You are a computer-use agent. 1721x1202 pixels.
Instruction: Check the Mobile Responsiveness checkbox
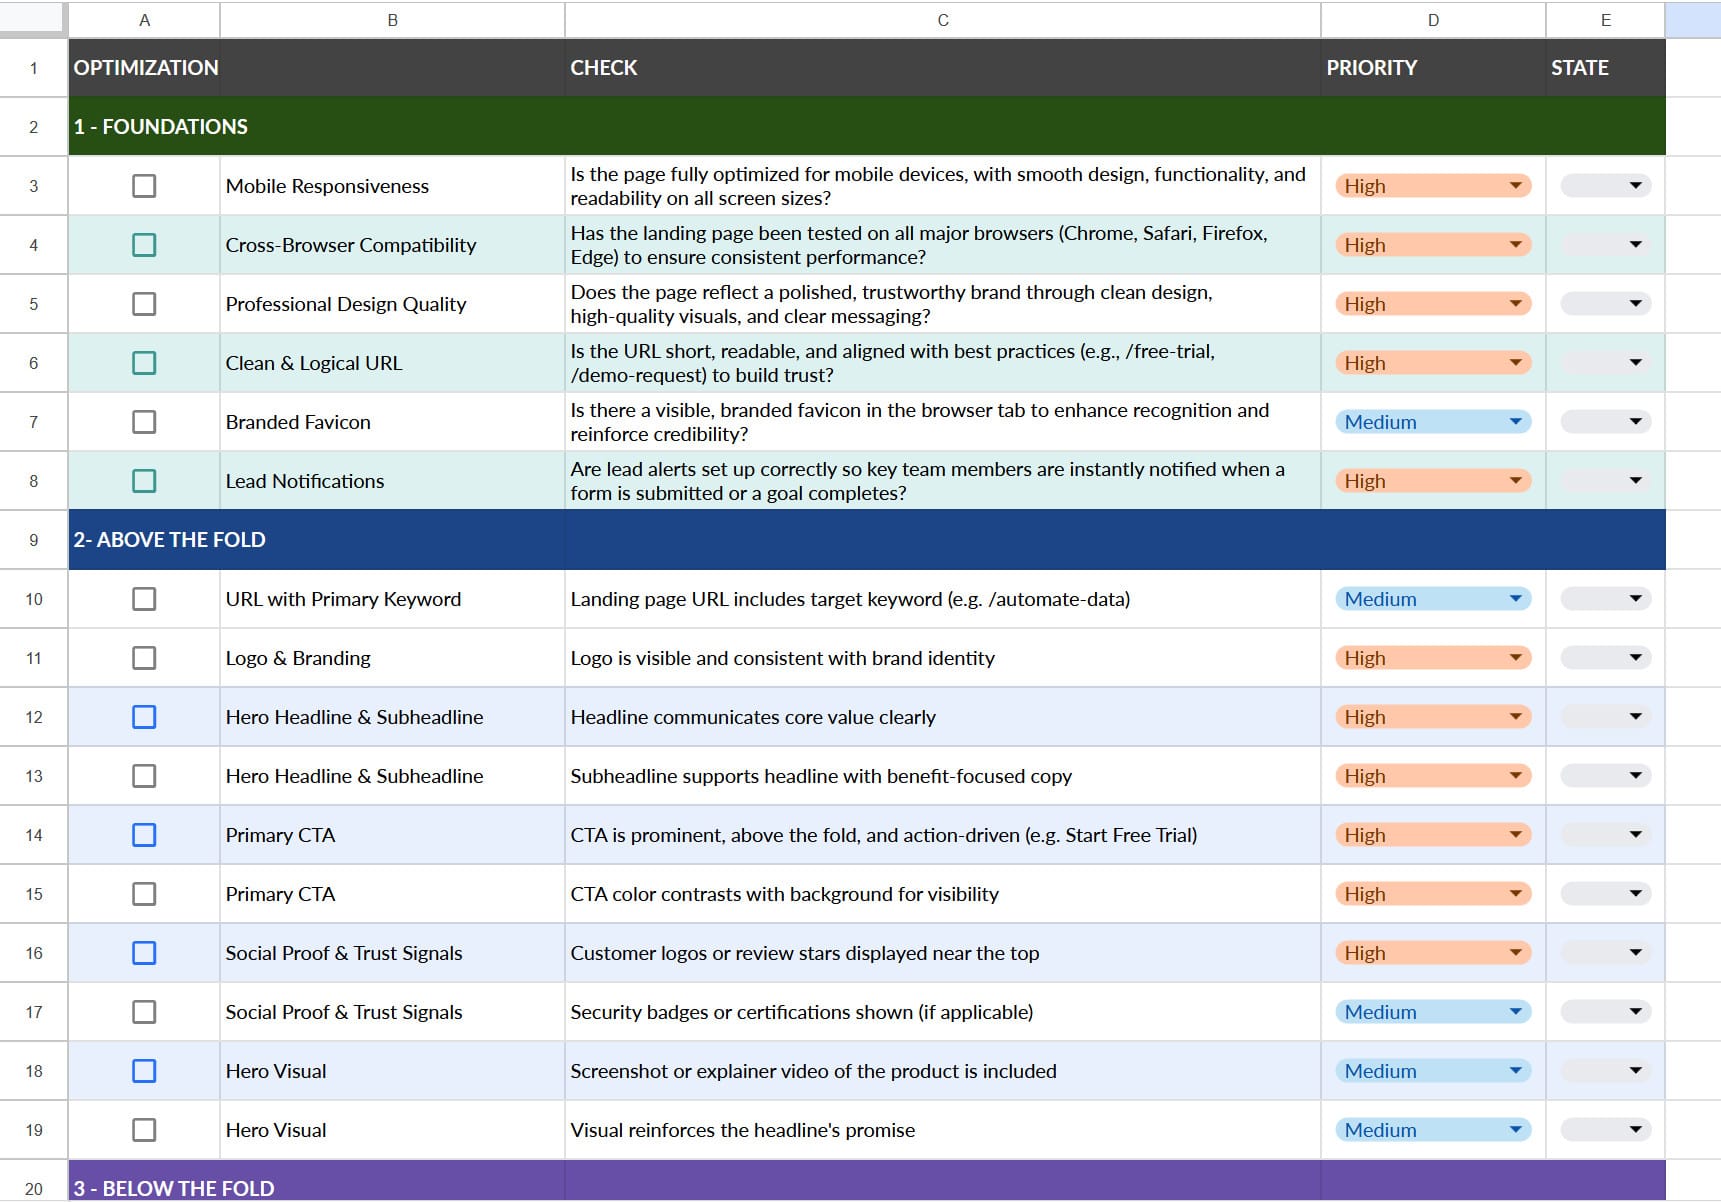pos(144,186)
